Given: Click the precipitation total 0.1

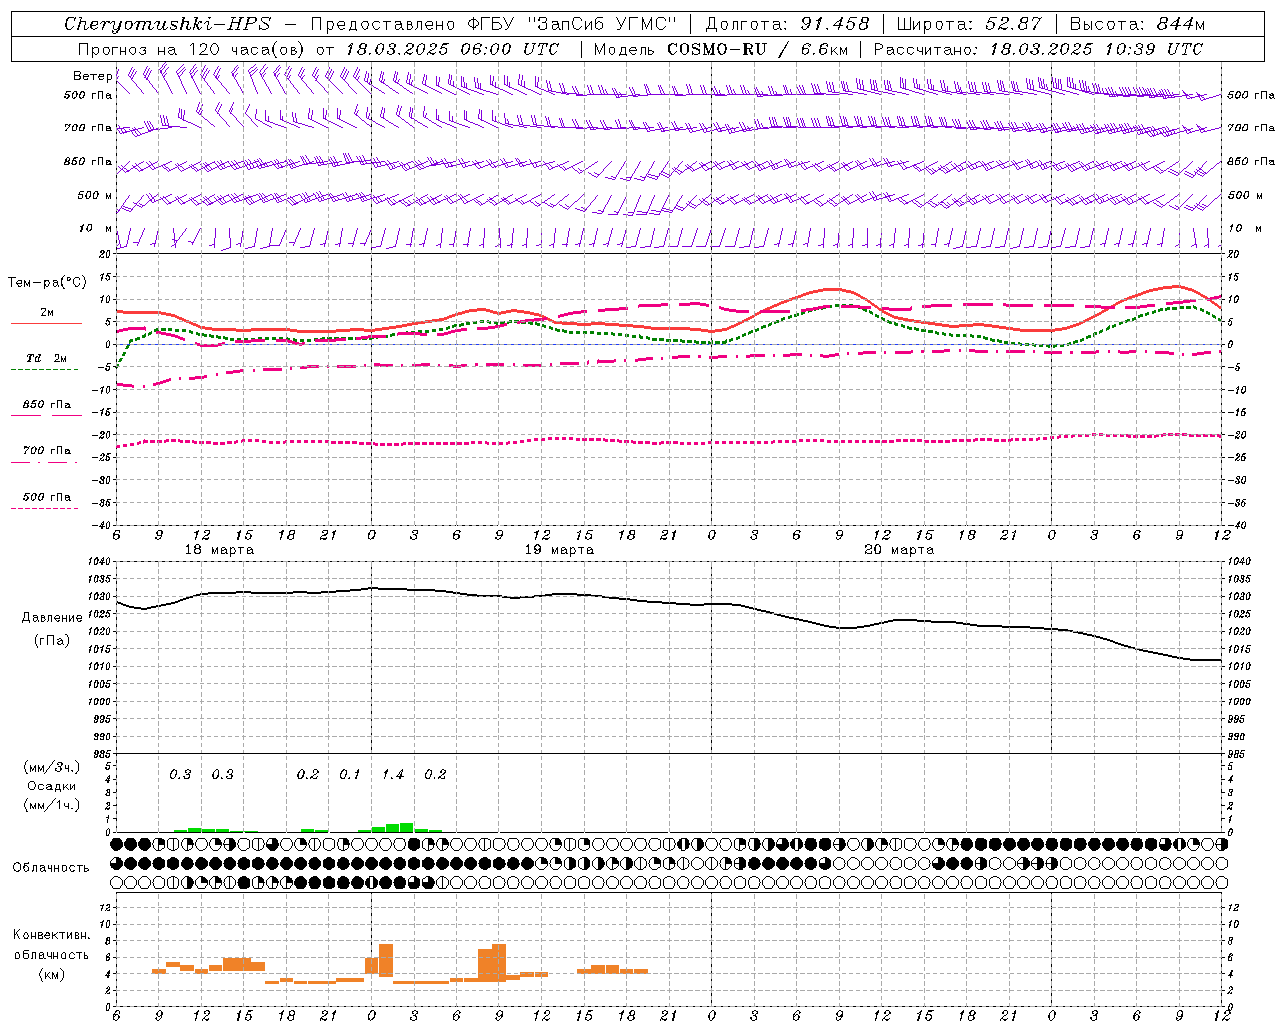Looking at the screenshot, I should [349, 775].
